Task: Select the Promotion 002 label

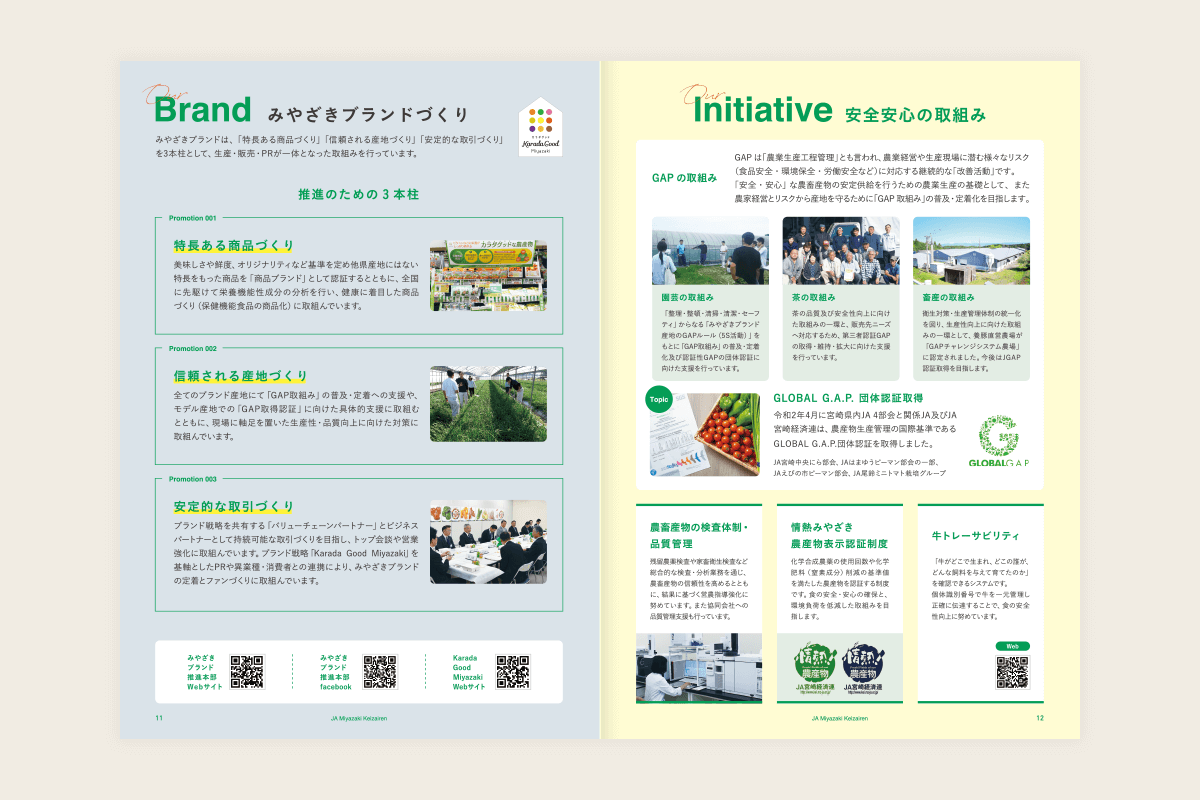Action: coord(192,348)
